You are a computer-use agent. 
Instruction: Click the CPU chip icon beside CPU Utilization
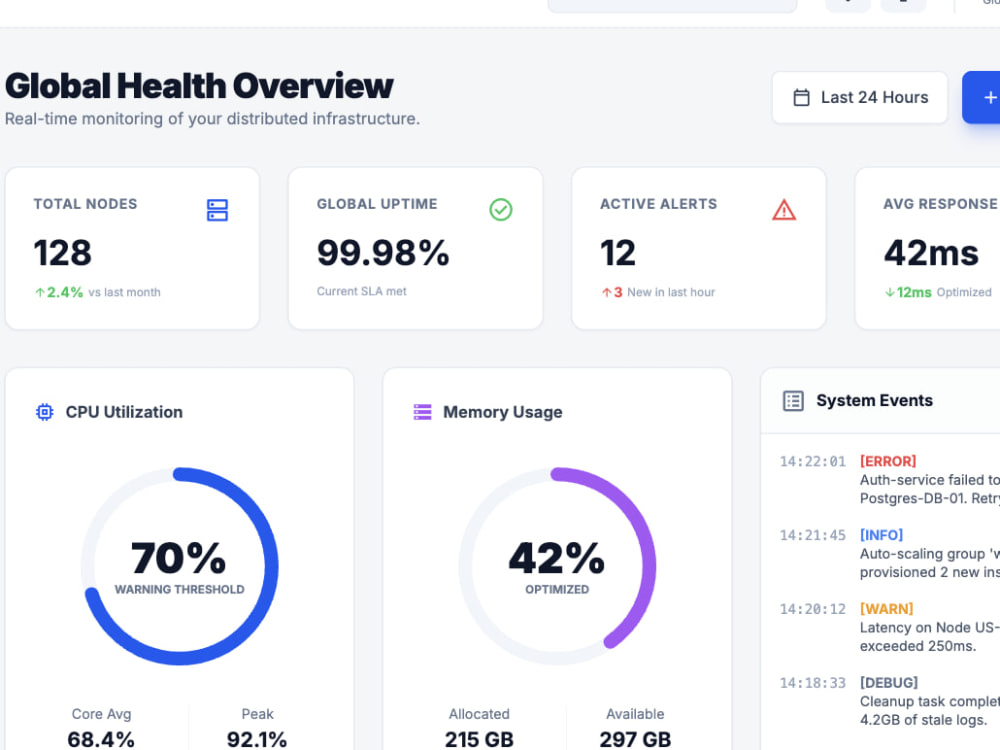tap(45, 412)
